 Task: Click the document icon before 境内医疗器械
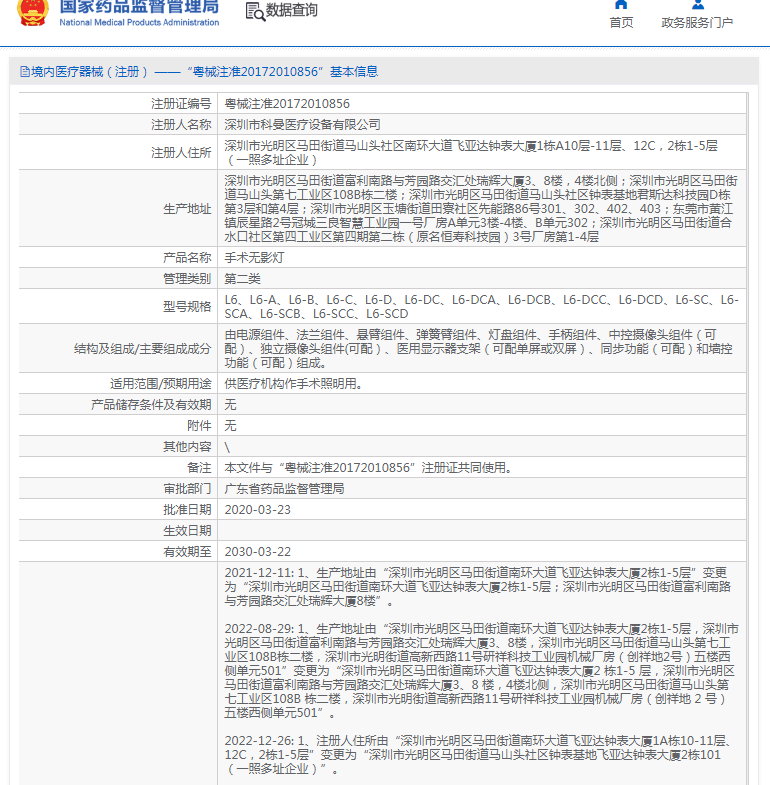pos(25,72)
